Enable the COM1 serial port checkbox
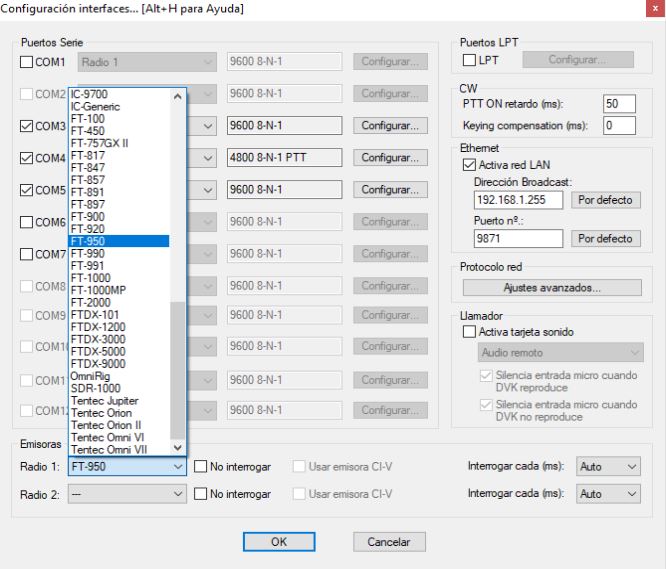This screenshot has height=569, width=666. click(x=26, y=62)
